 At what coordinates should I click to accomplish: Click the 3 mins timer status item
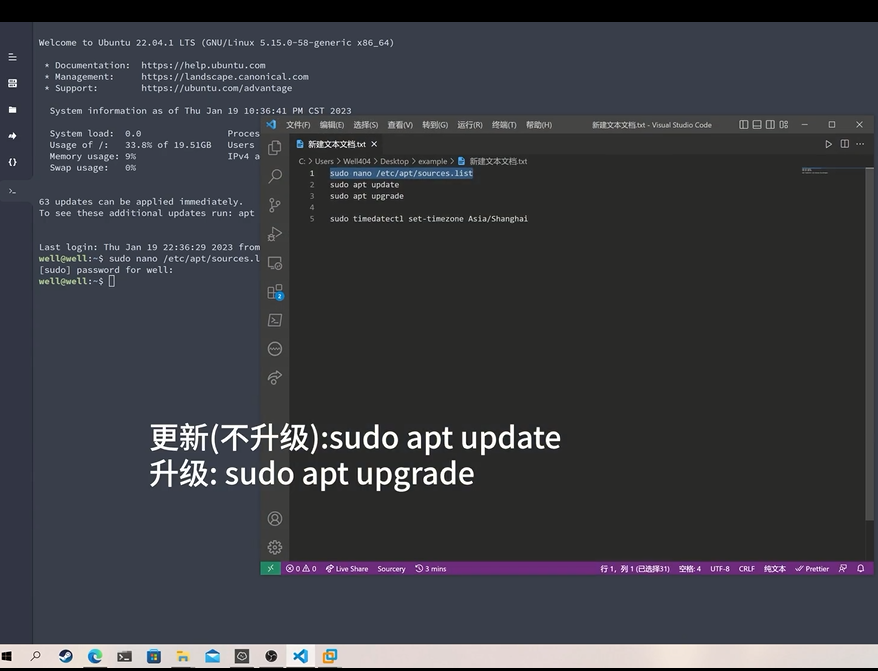(x=431, y=569)
